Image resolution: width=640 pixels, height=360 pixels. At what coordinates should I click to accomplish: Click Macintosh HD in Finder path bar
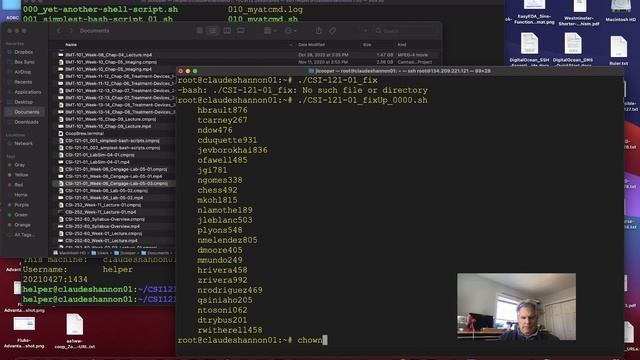[x=70, y=253]
